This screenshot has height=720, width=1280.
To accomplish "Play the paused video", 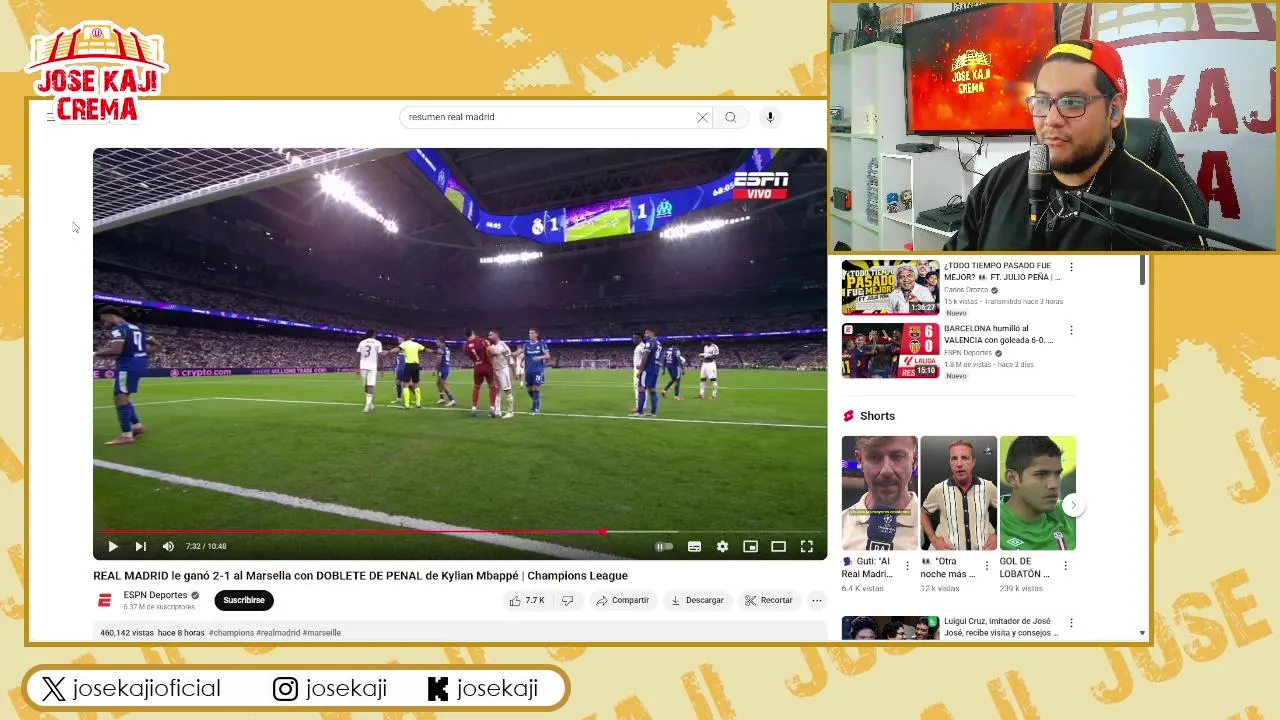I will [x=113, y=546].
